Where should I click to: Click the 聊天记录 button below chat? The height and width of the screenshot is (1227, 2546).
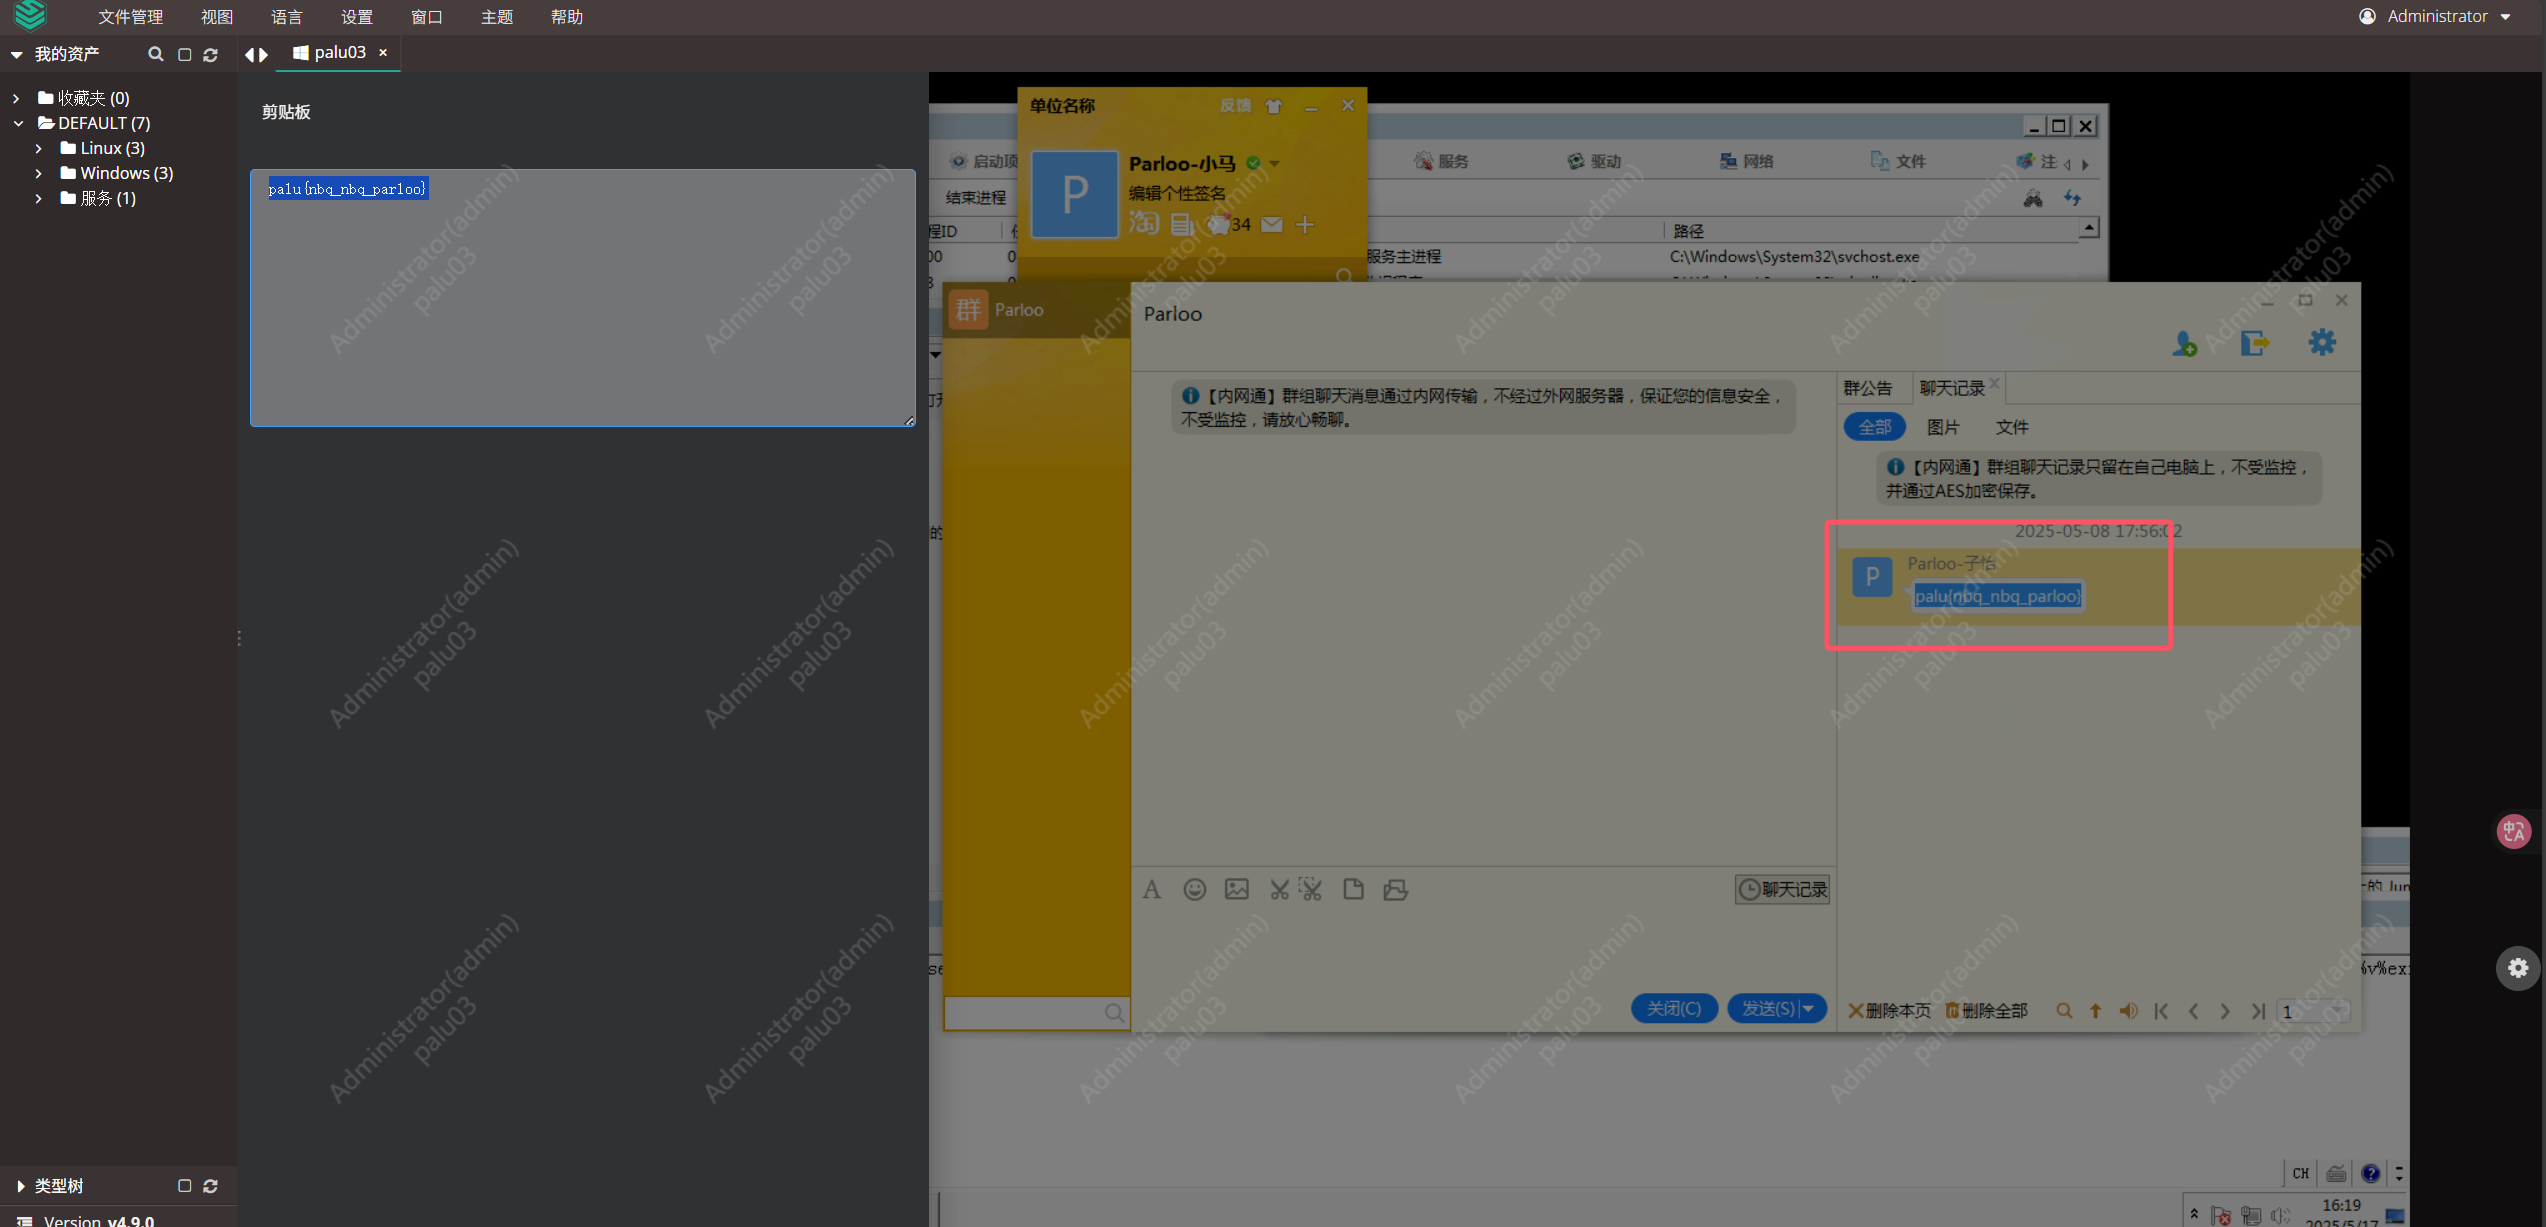click(1782, 889)
